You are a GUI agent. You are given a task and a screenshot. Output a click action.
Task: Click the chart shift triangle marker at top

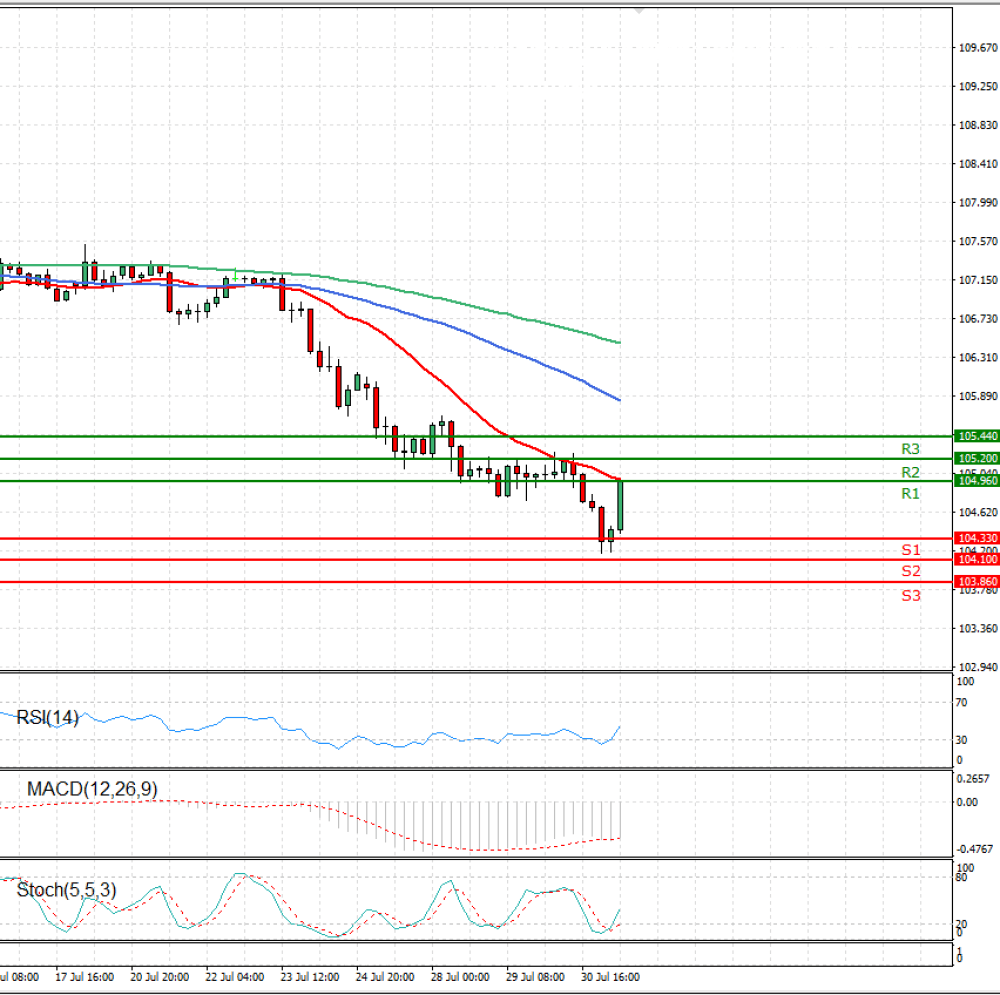click(639, 11)
